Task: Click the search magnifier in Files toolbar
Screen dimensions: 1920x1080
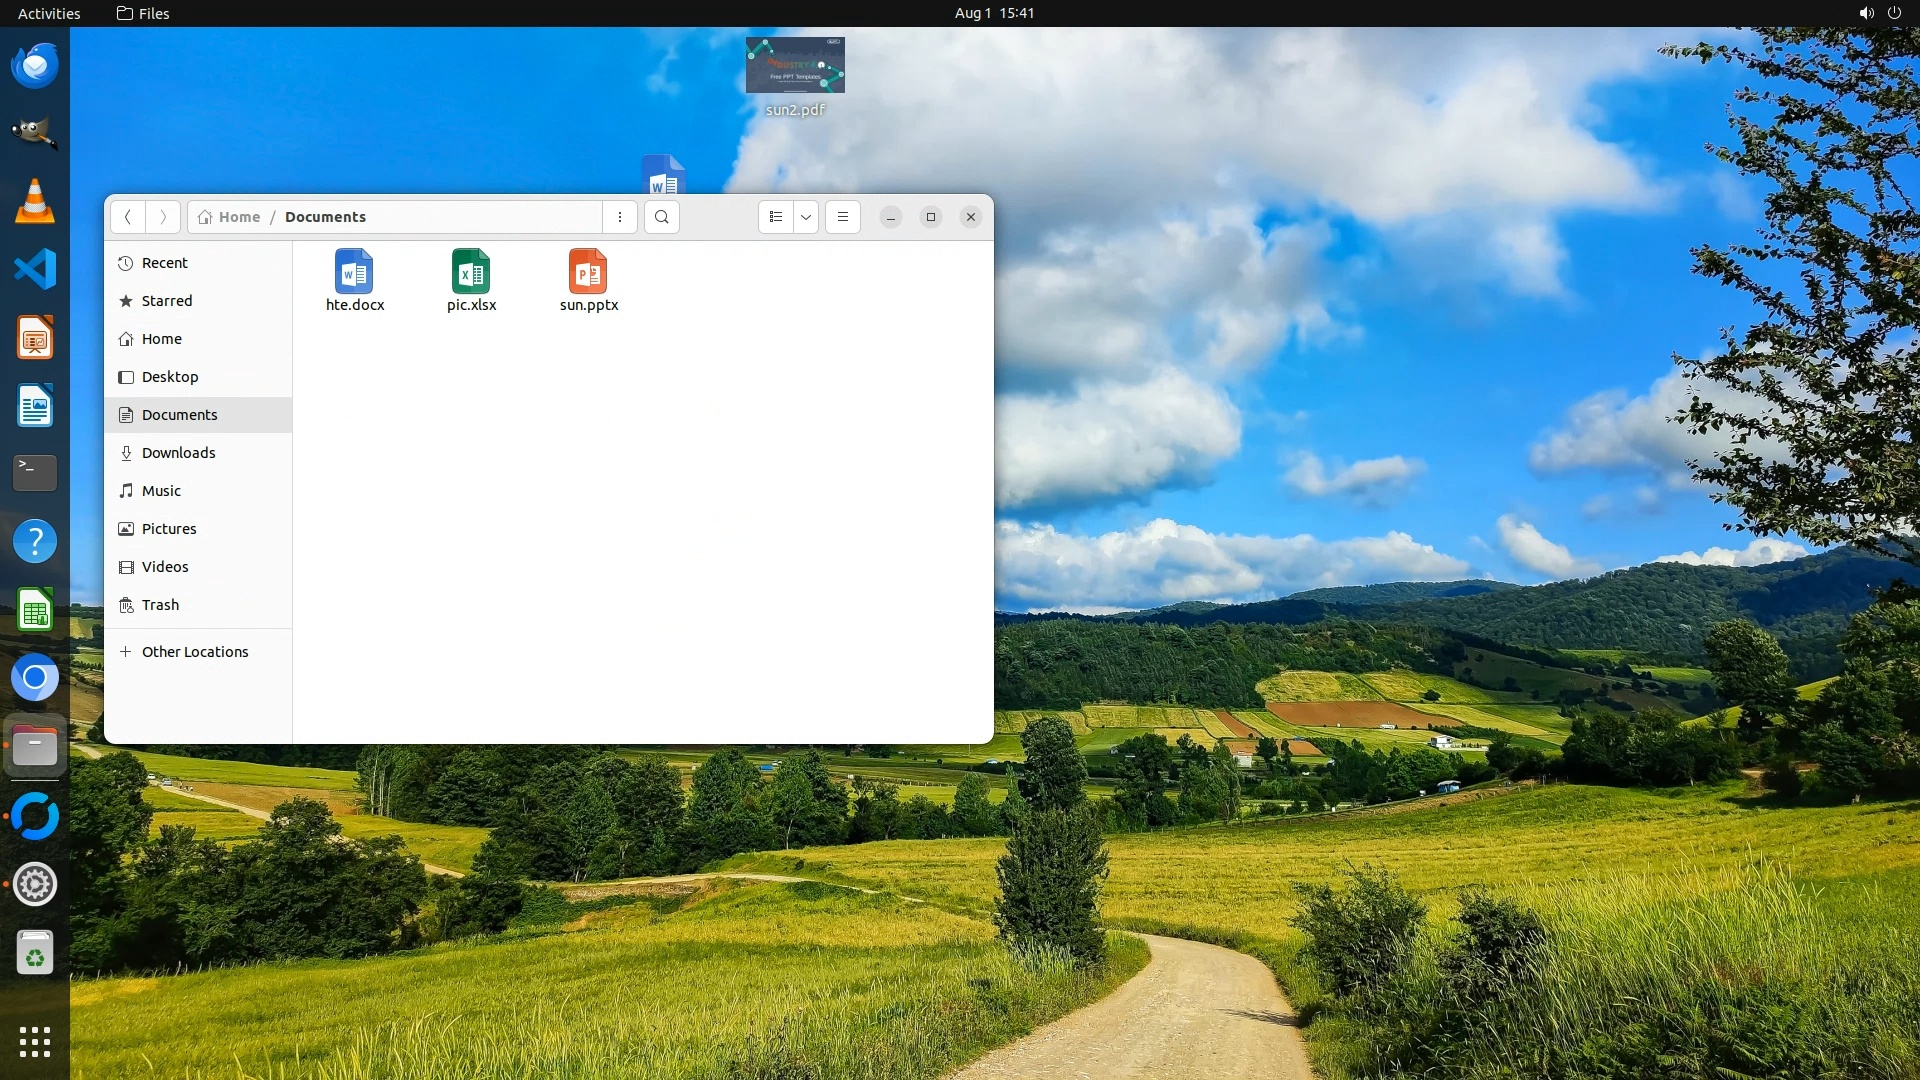Action: pyautogui.click(x=661, y=217)
